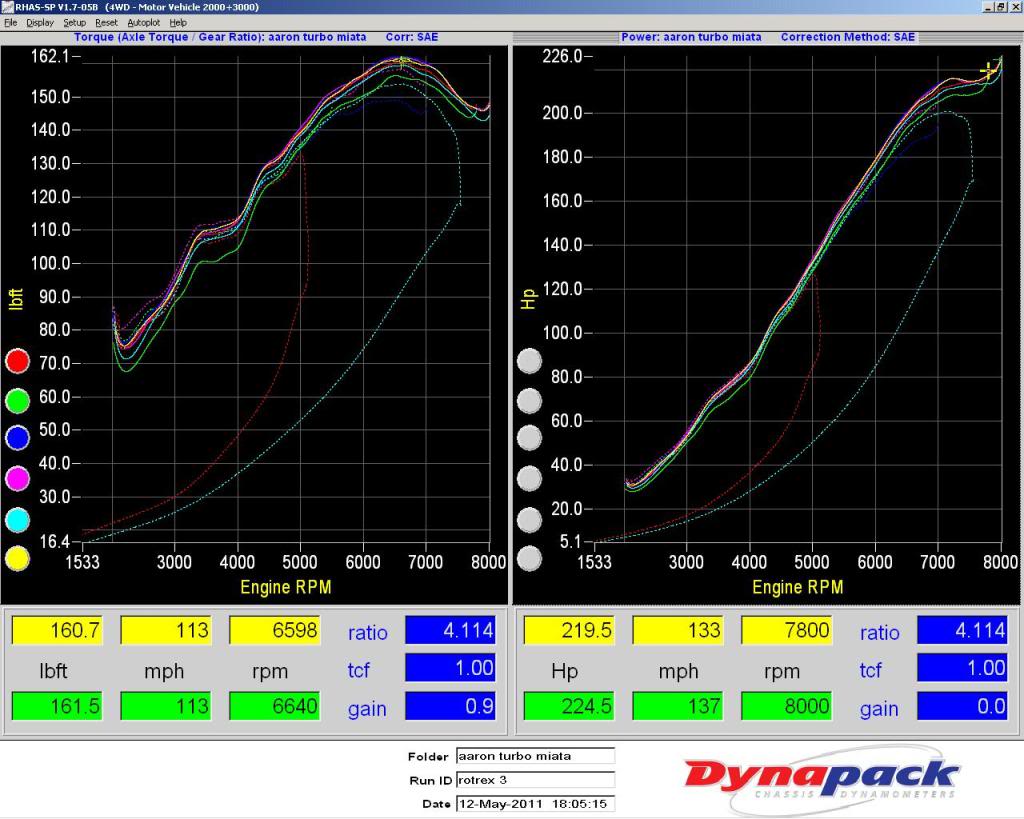
Task: Open the Setup menu
Action: point(74,21)
